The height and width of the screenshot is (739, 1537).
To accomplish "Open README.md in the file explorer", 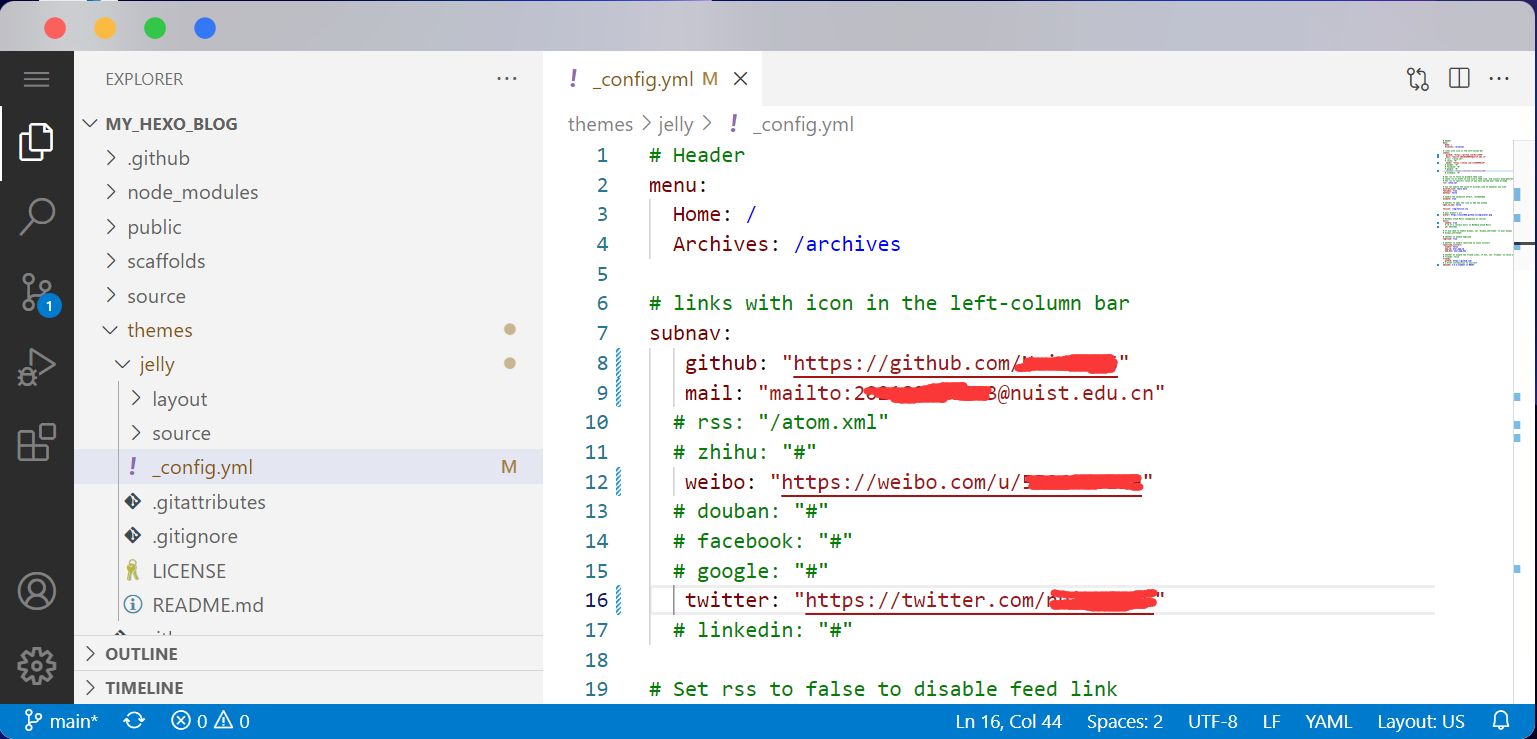I will 207,605.
